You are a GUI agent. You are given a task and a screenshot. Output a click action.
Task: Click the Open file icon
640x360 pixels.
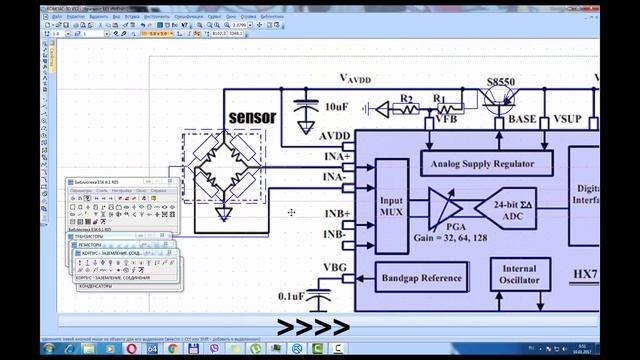pyautogui.click(x=59, y=25)
